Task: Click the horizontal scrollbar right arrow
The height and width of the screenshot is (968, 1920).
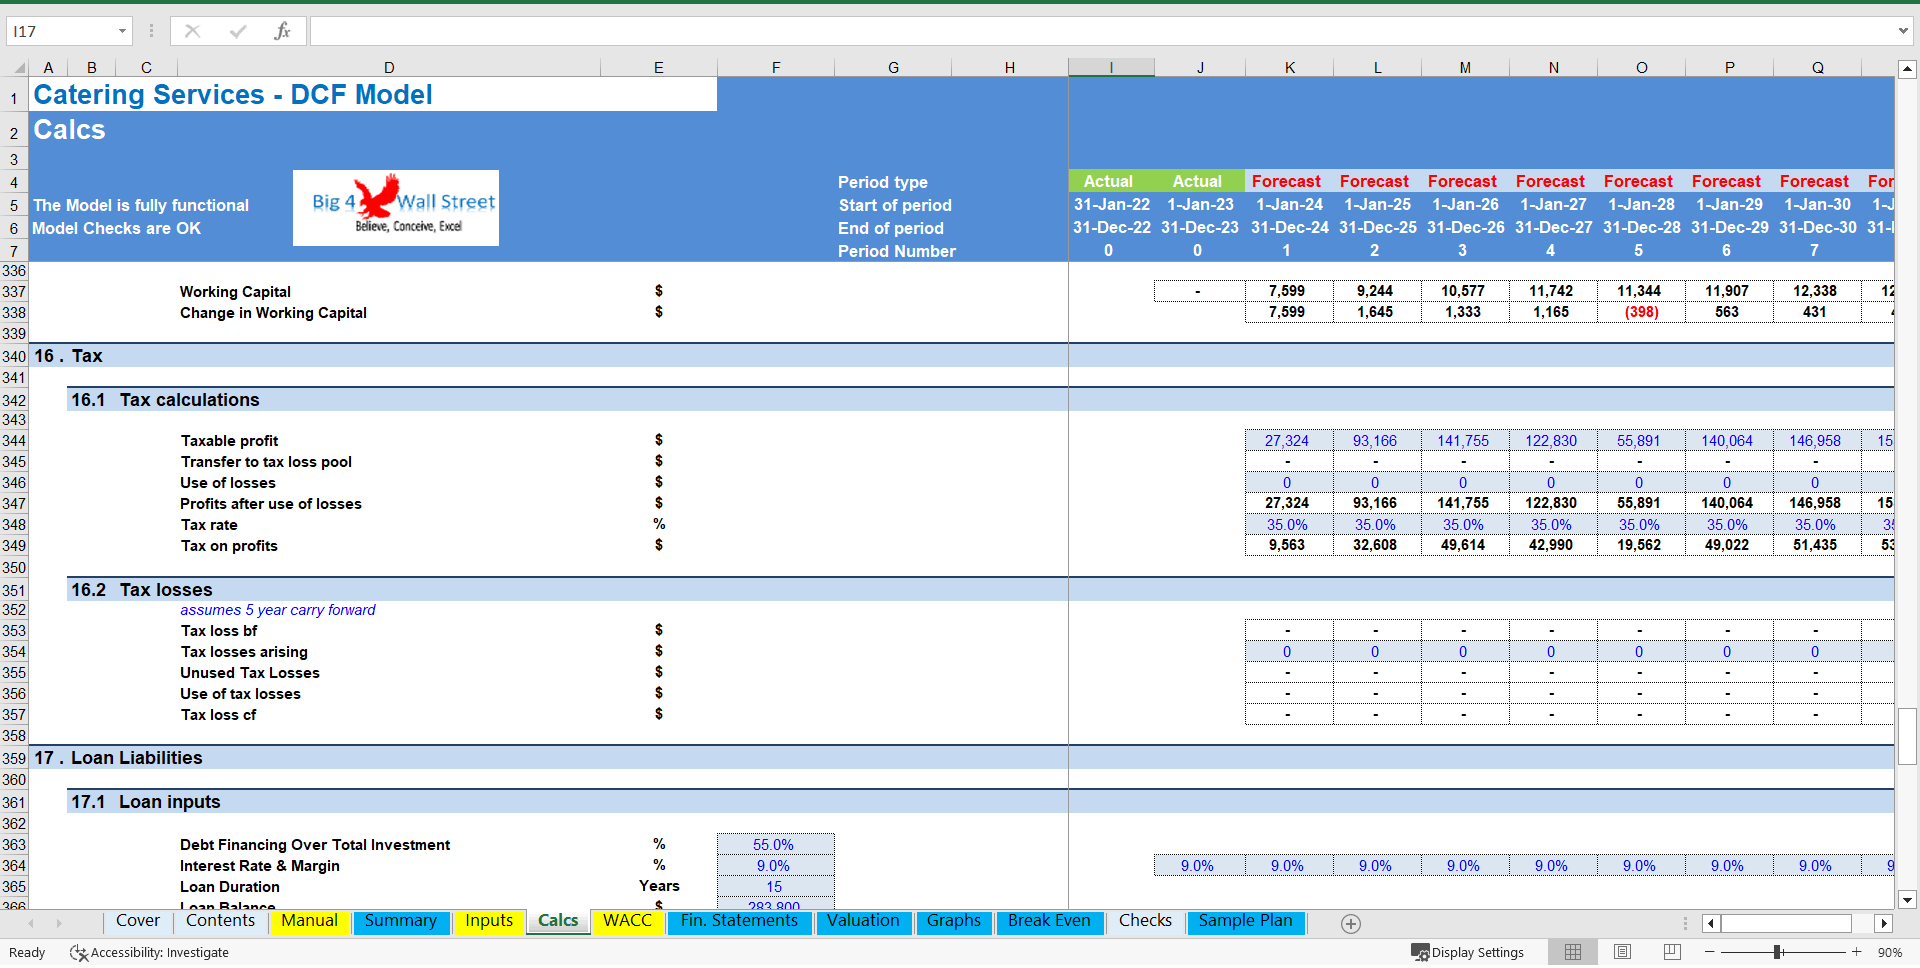Action: pos(1884,923)
